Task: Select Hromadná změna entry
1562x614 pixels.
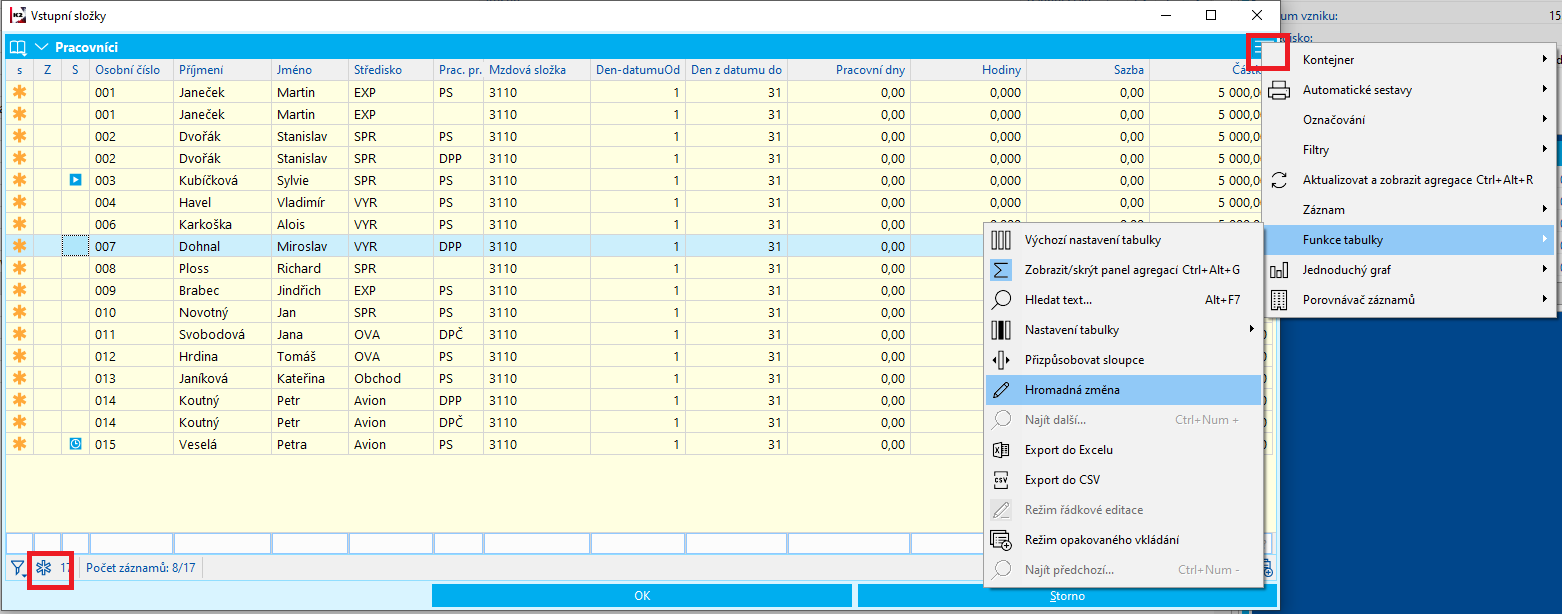Action: coord(1124,390)
